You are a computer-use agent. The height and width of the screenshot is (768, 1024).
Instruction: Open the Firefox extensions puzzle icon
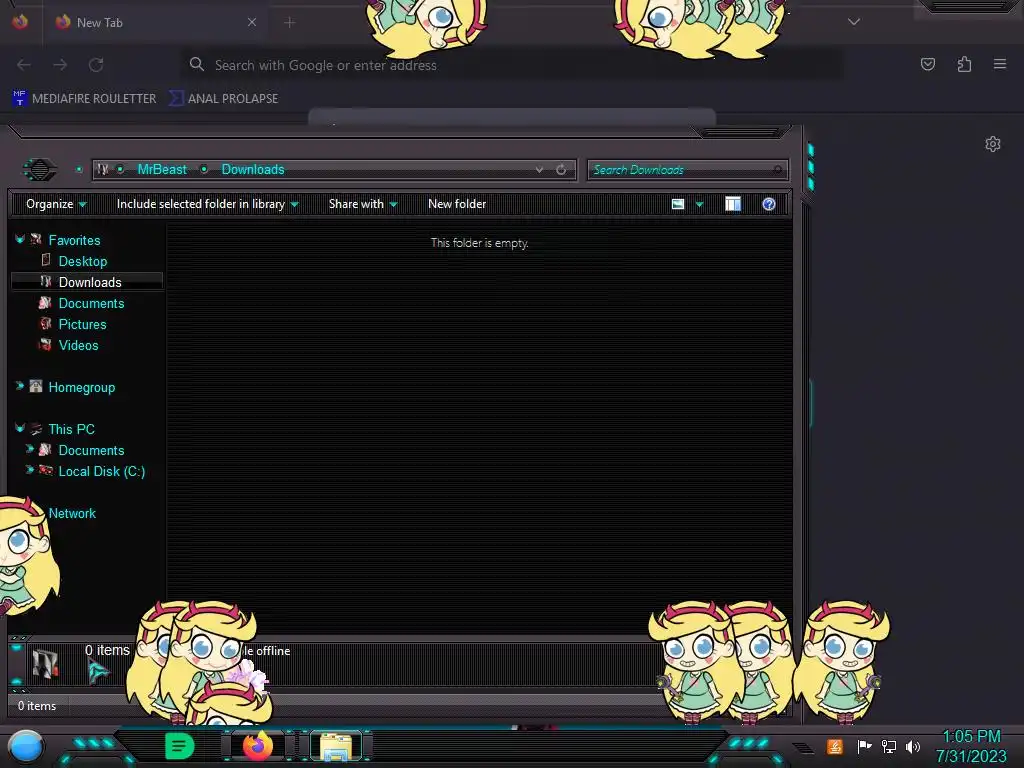tap(964, 64)
